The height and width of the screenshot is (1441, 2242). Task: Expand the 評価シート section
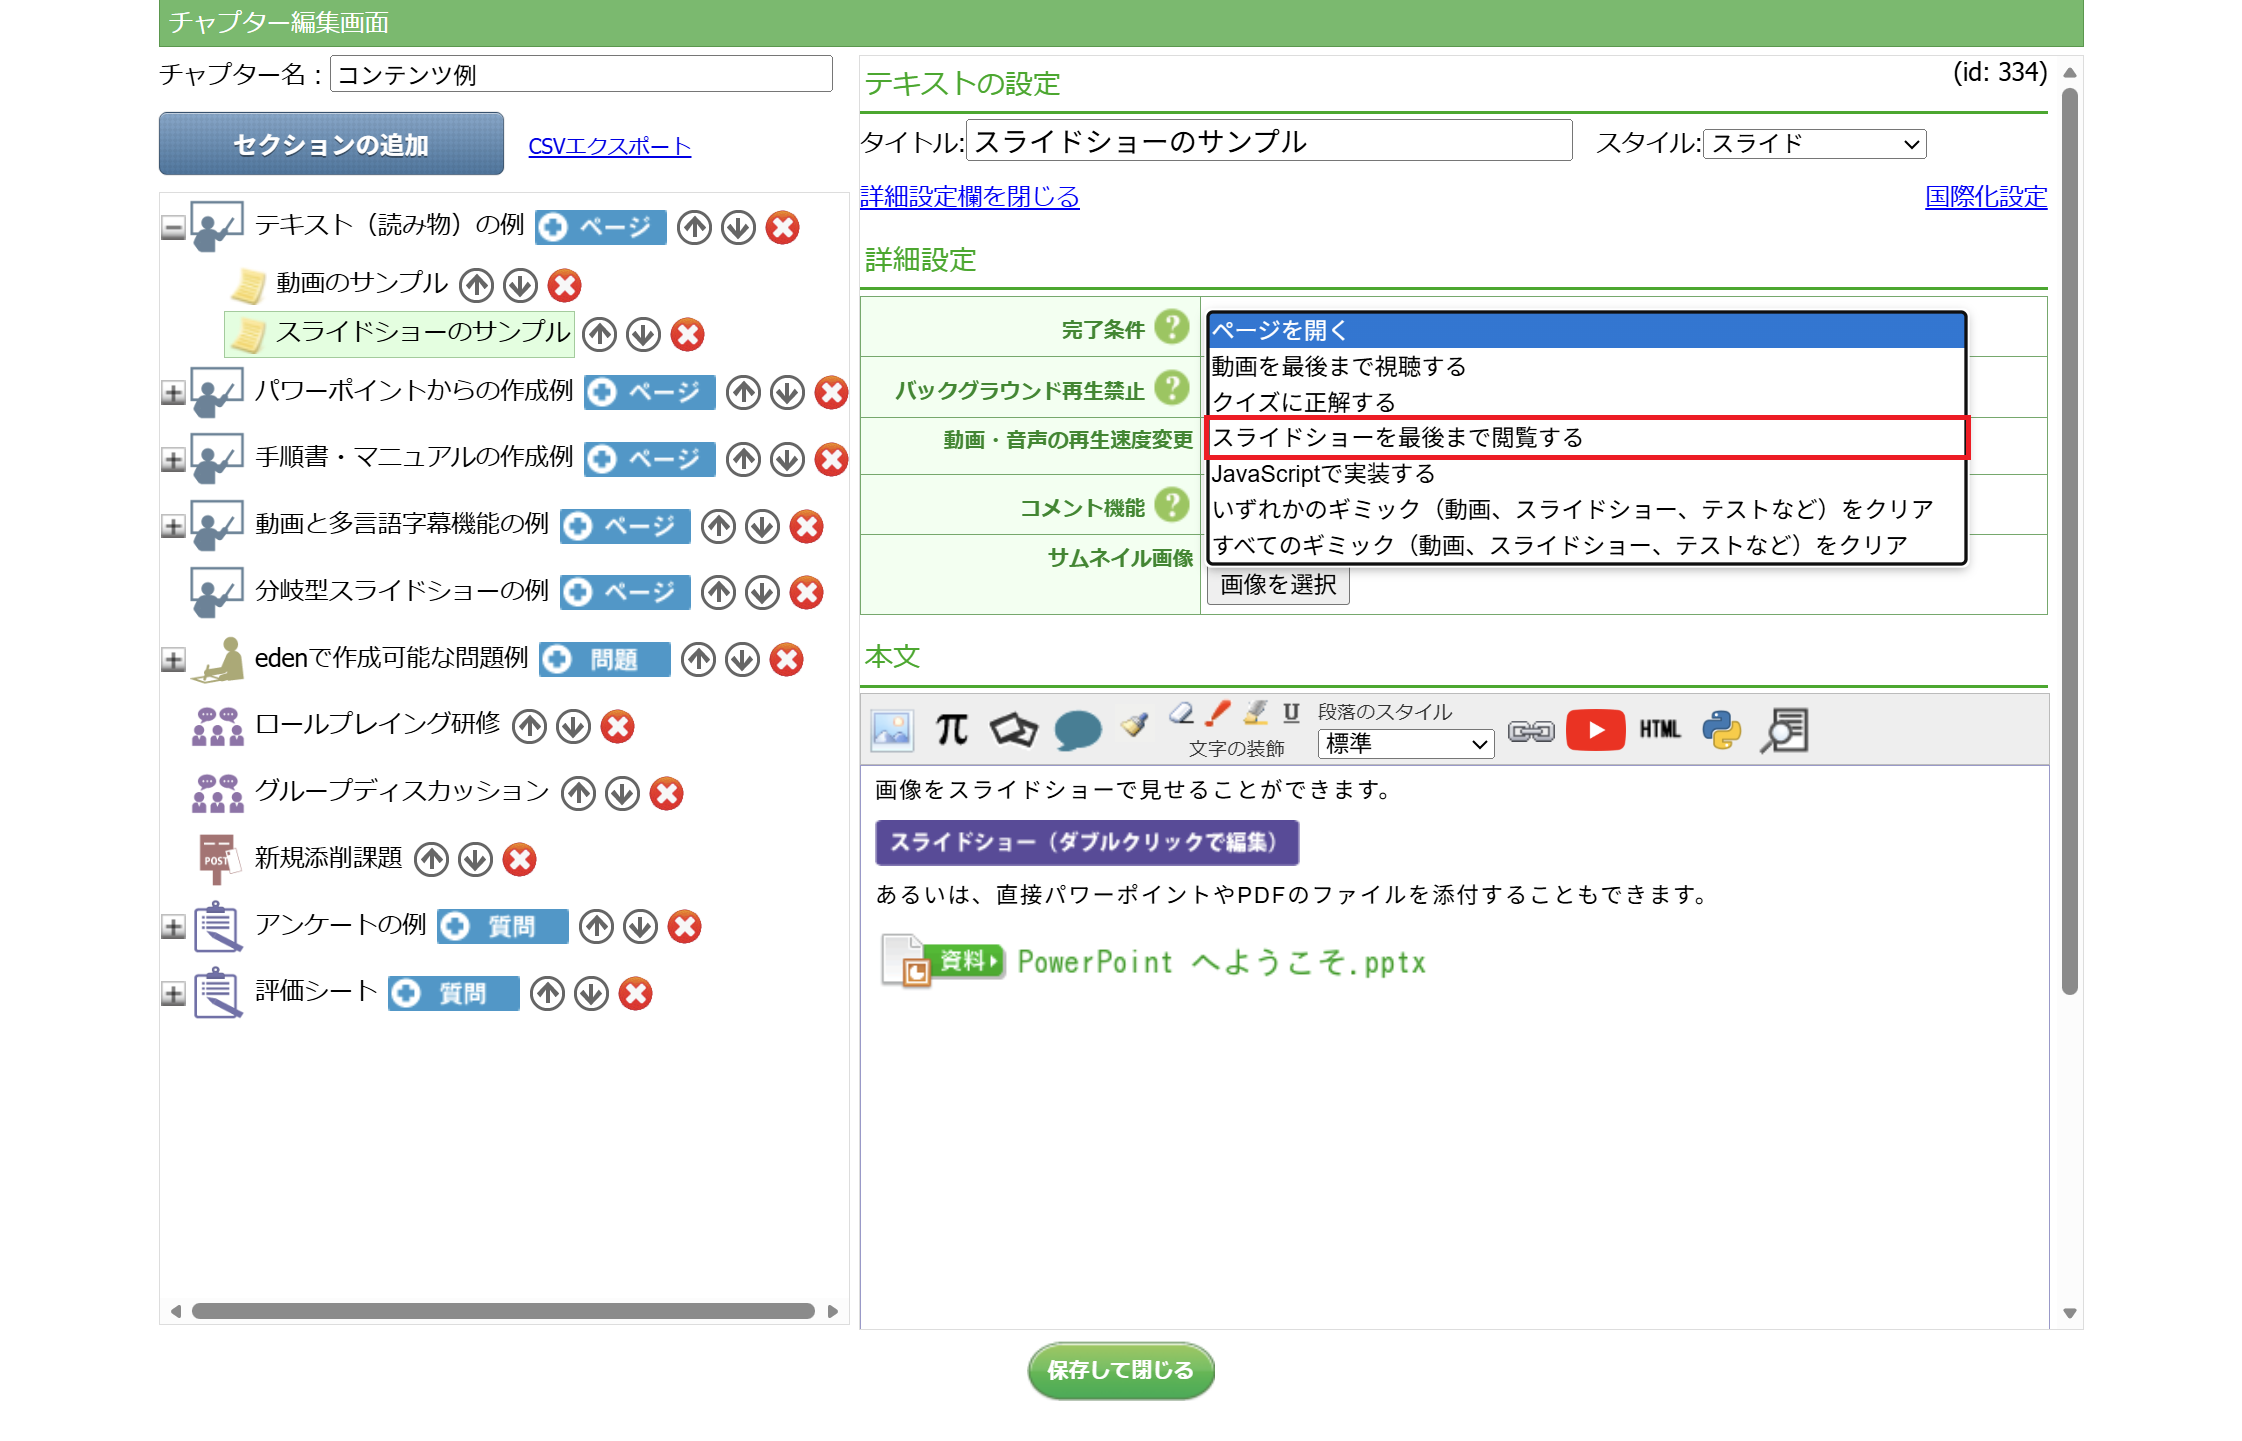coord(173,994)
